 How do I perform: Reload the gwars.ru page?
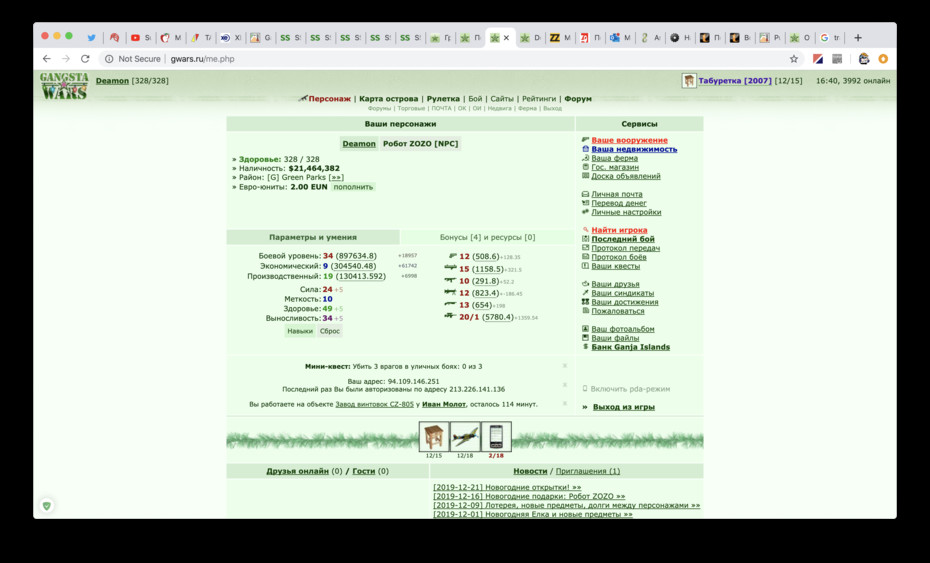pos(85,59)
